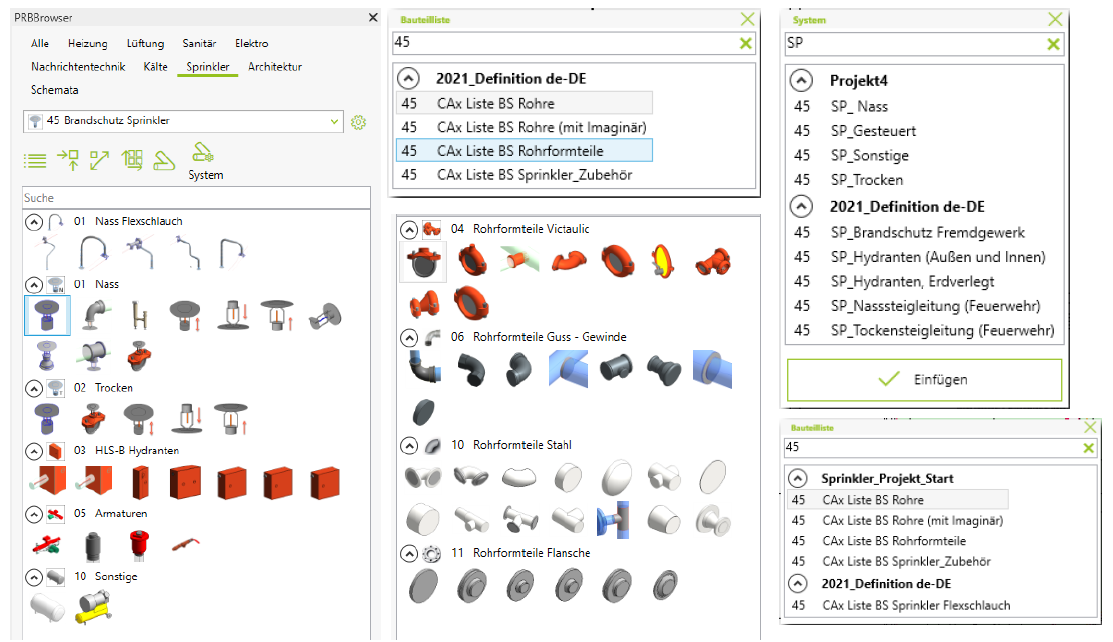
Task: Select the black Guss-Gewinde end cap
Action: pos(424,412)
